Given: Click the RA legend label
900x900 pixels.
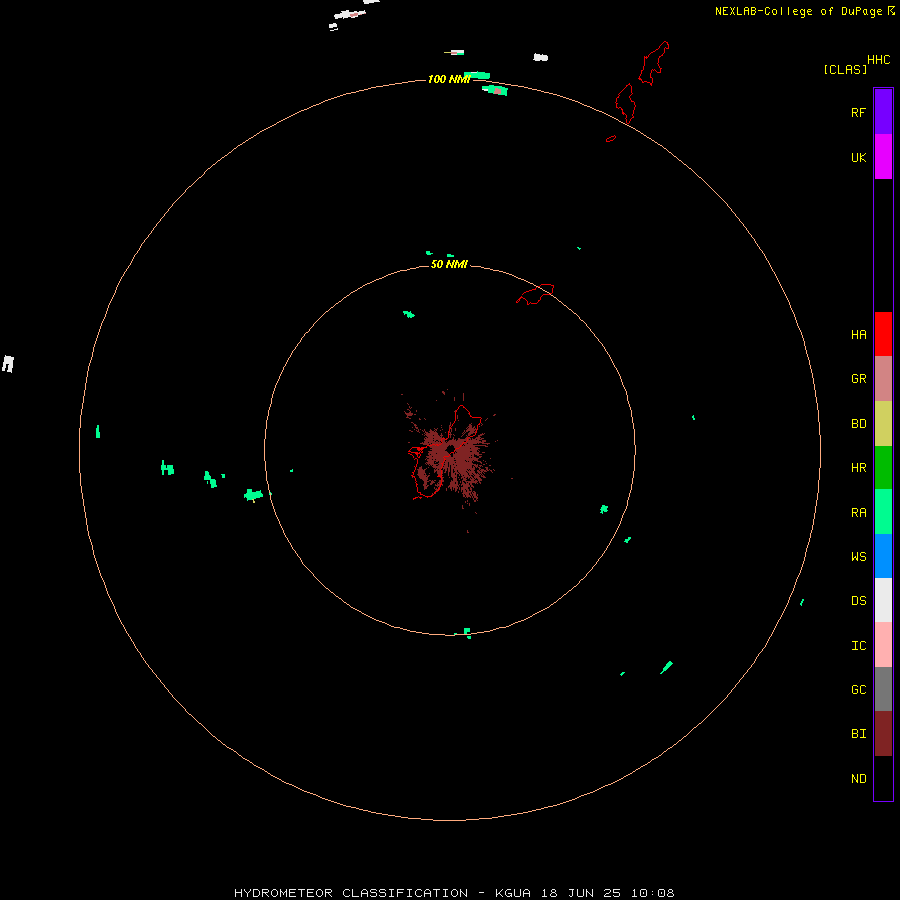Looking at the screenshot, I should (858, 513).
